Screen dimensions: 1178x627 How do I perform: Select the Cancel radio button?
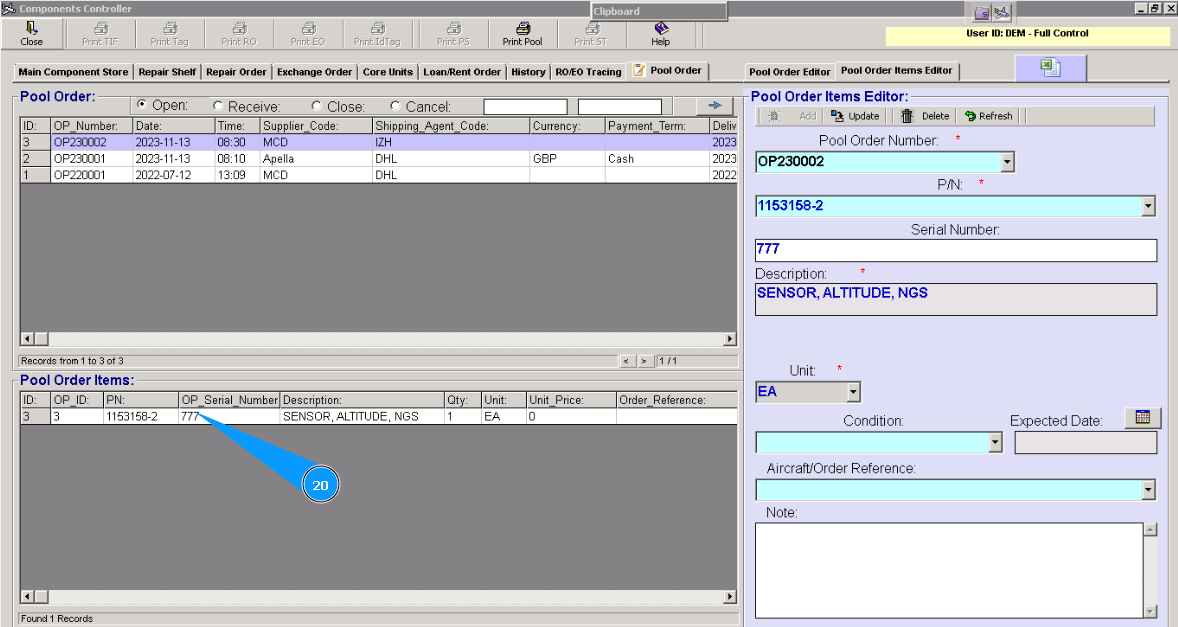coord(395,106)
